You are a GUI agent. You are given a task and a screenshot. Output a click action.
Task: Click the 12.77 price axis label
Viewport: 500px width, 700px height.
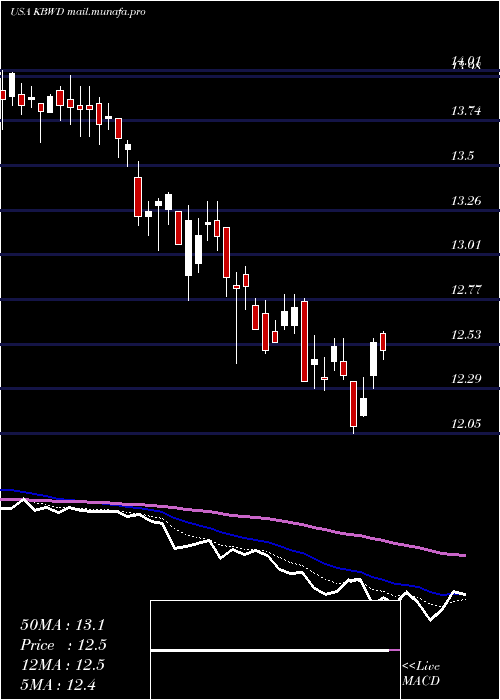click(x=466, y=290)
